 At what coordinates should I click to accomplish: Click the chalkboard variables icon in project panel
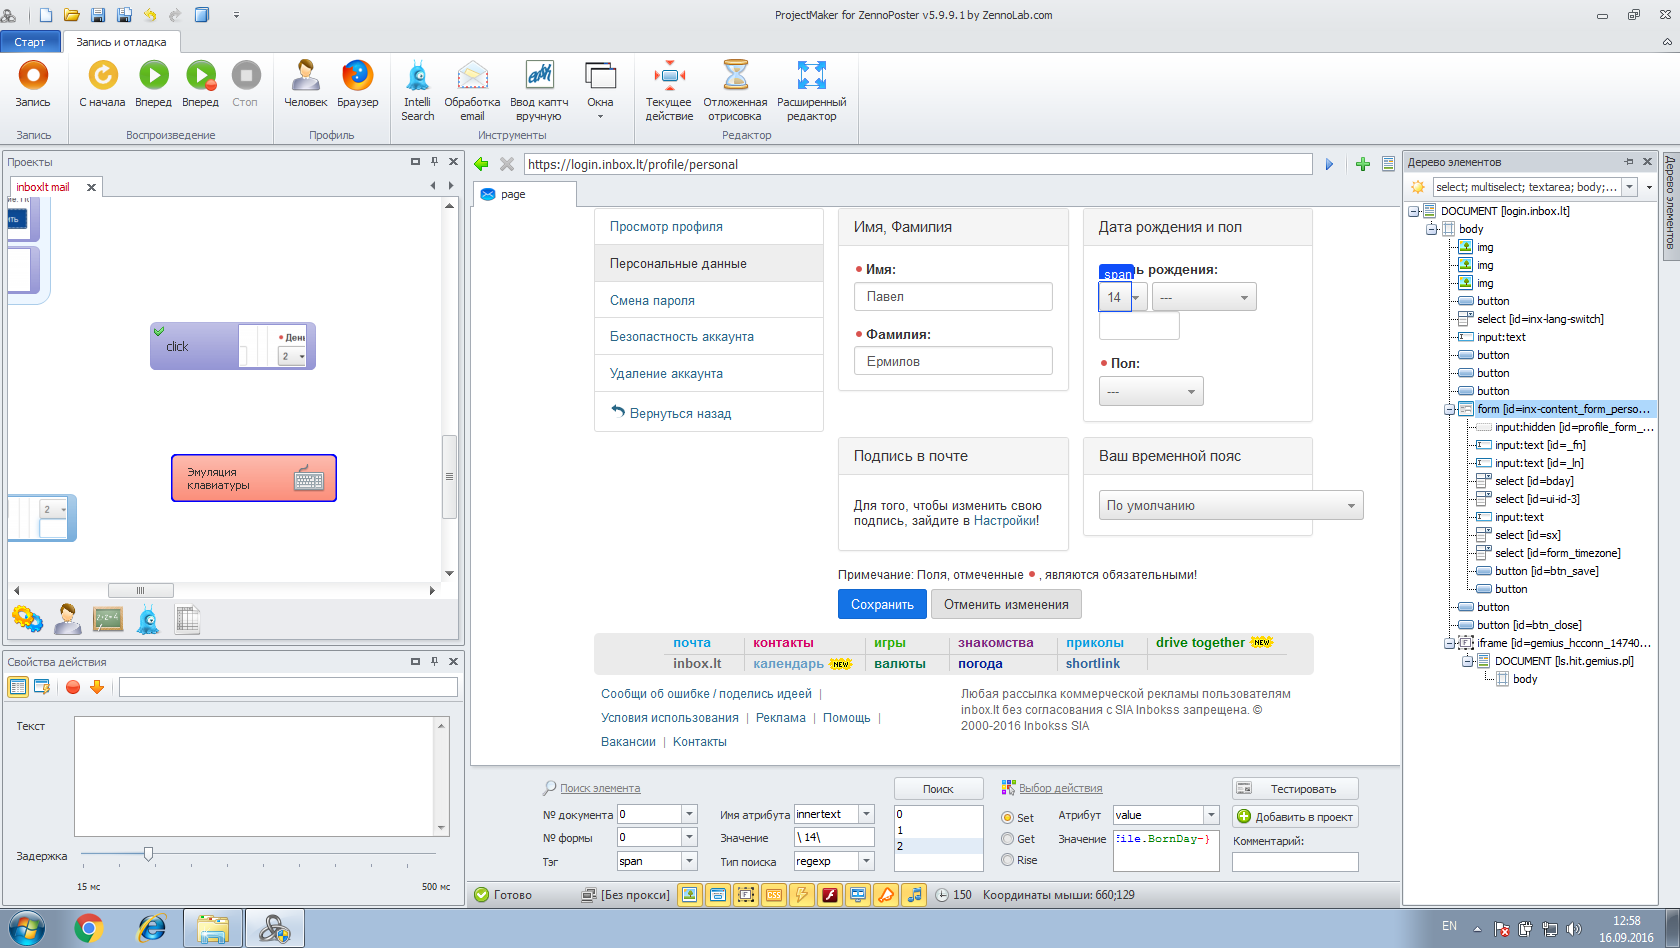point(108,620)
